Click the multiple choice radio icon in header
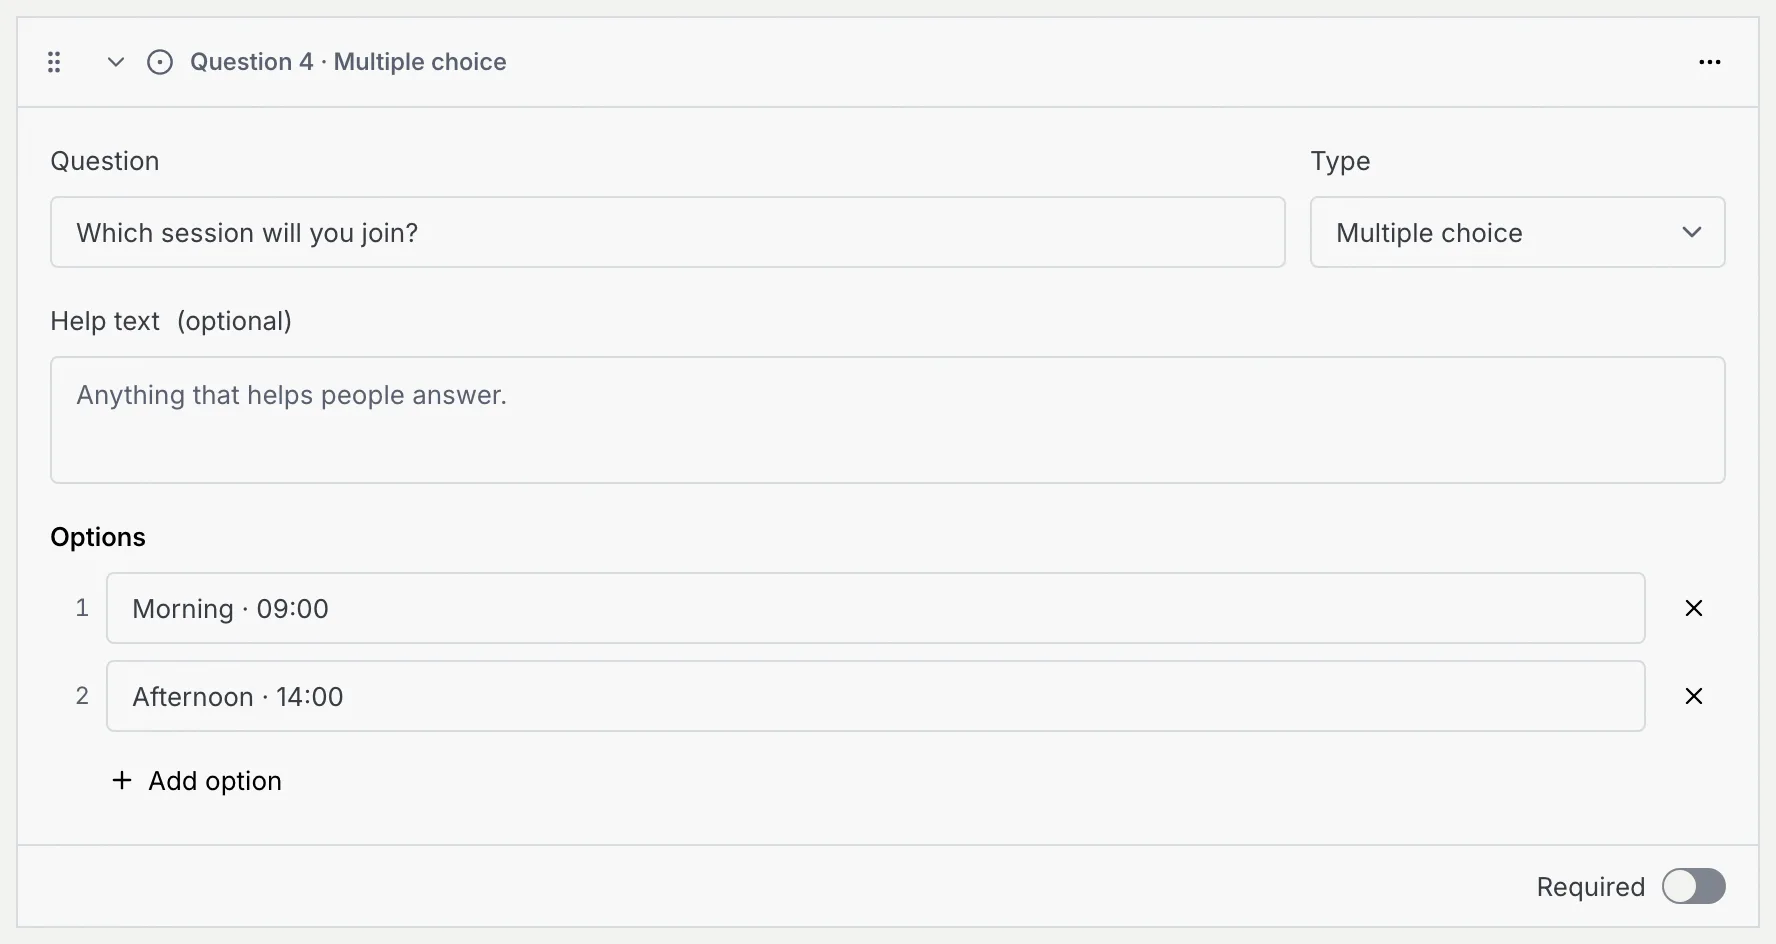Screen dimensions: 1776x944 coord(160,62)
